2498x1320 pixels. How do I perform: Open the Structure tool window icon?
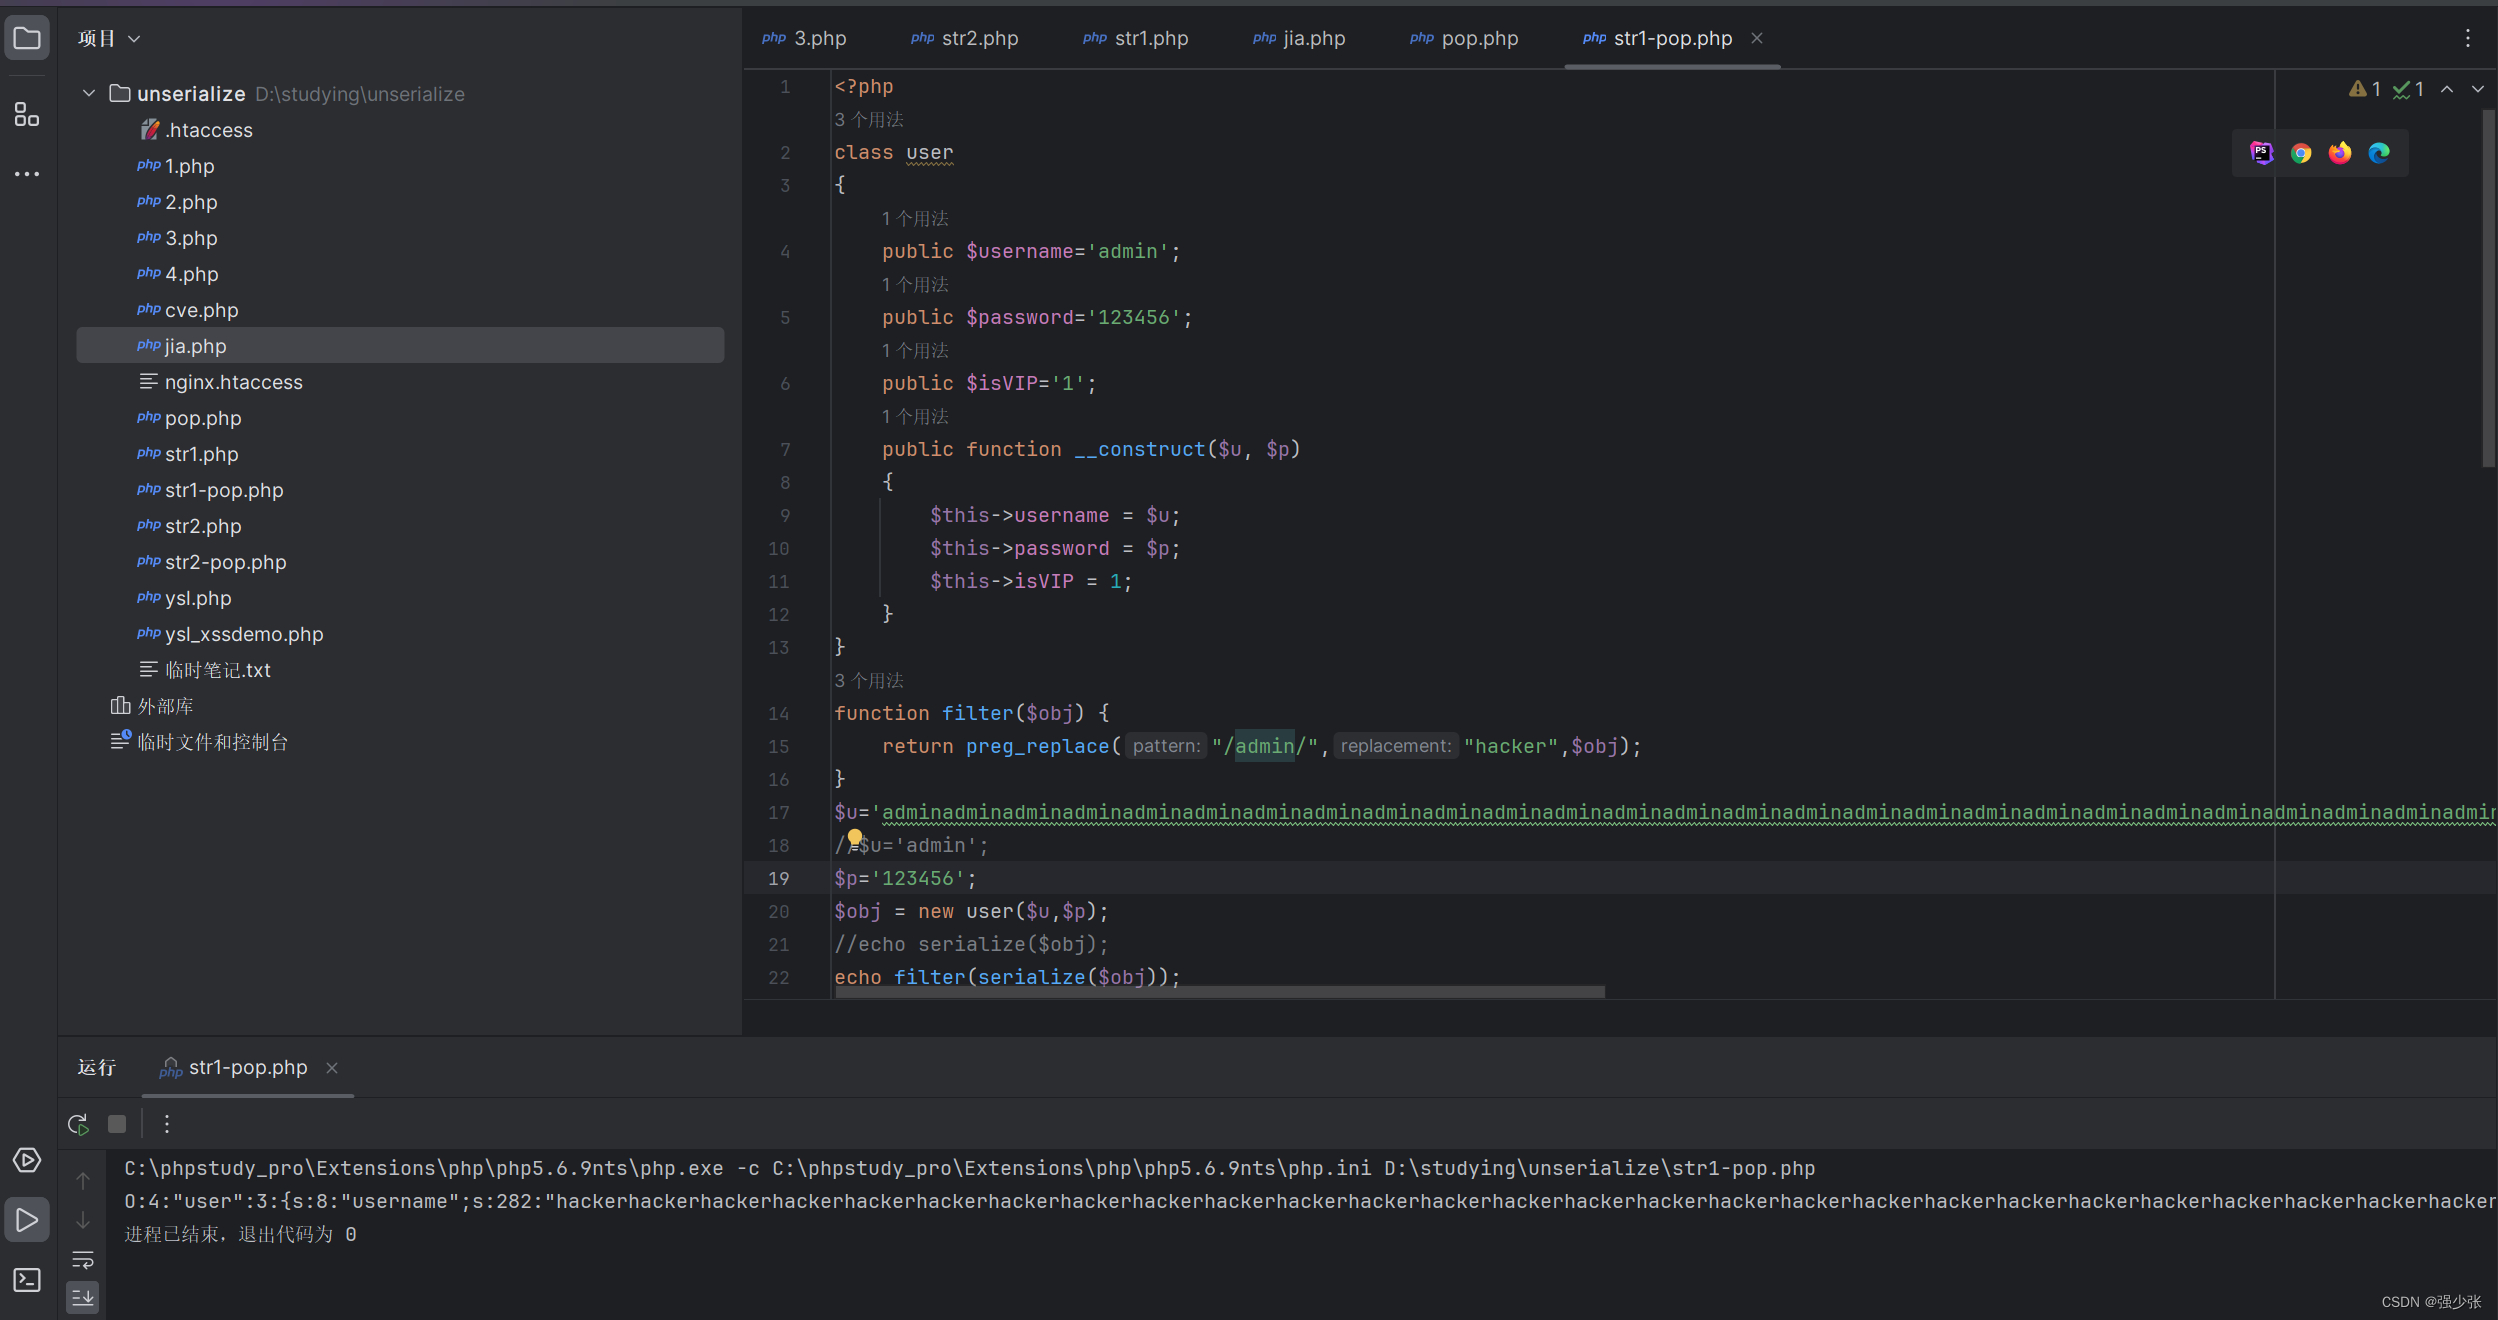(27, 114)
